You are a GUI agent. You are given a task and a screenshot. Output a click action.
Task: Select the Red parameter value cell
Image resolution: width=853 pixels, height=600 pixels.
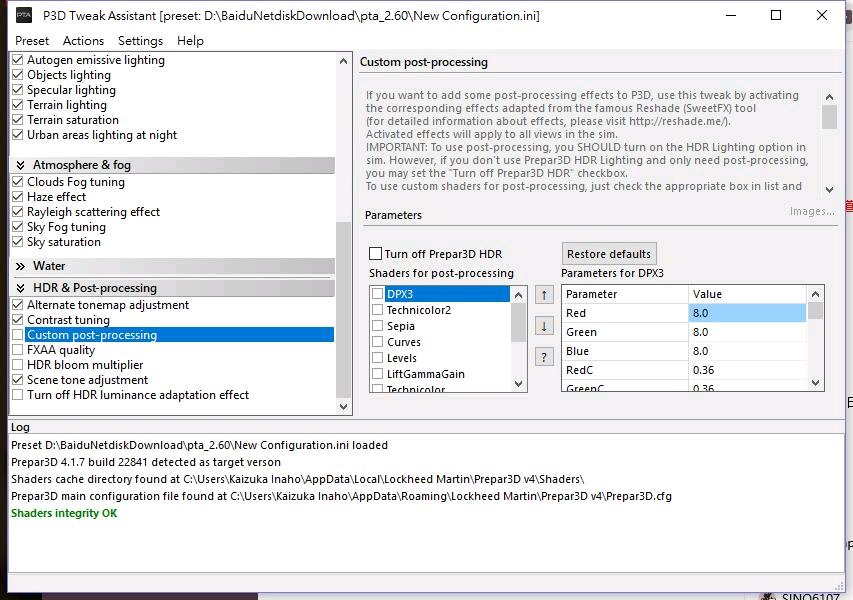[x=747, y=313]
